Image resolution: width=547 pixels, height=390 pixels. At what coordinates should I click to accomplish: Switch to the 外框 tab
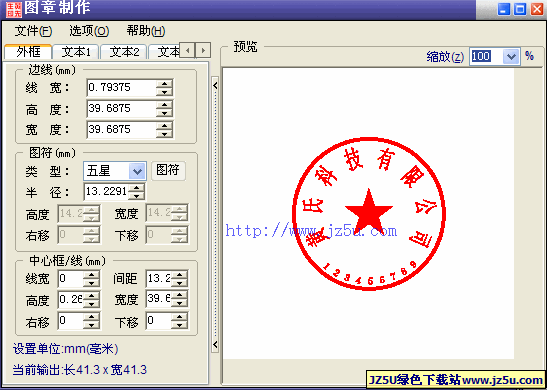click(x=28, y=52)
